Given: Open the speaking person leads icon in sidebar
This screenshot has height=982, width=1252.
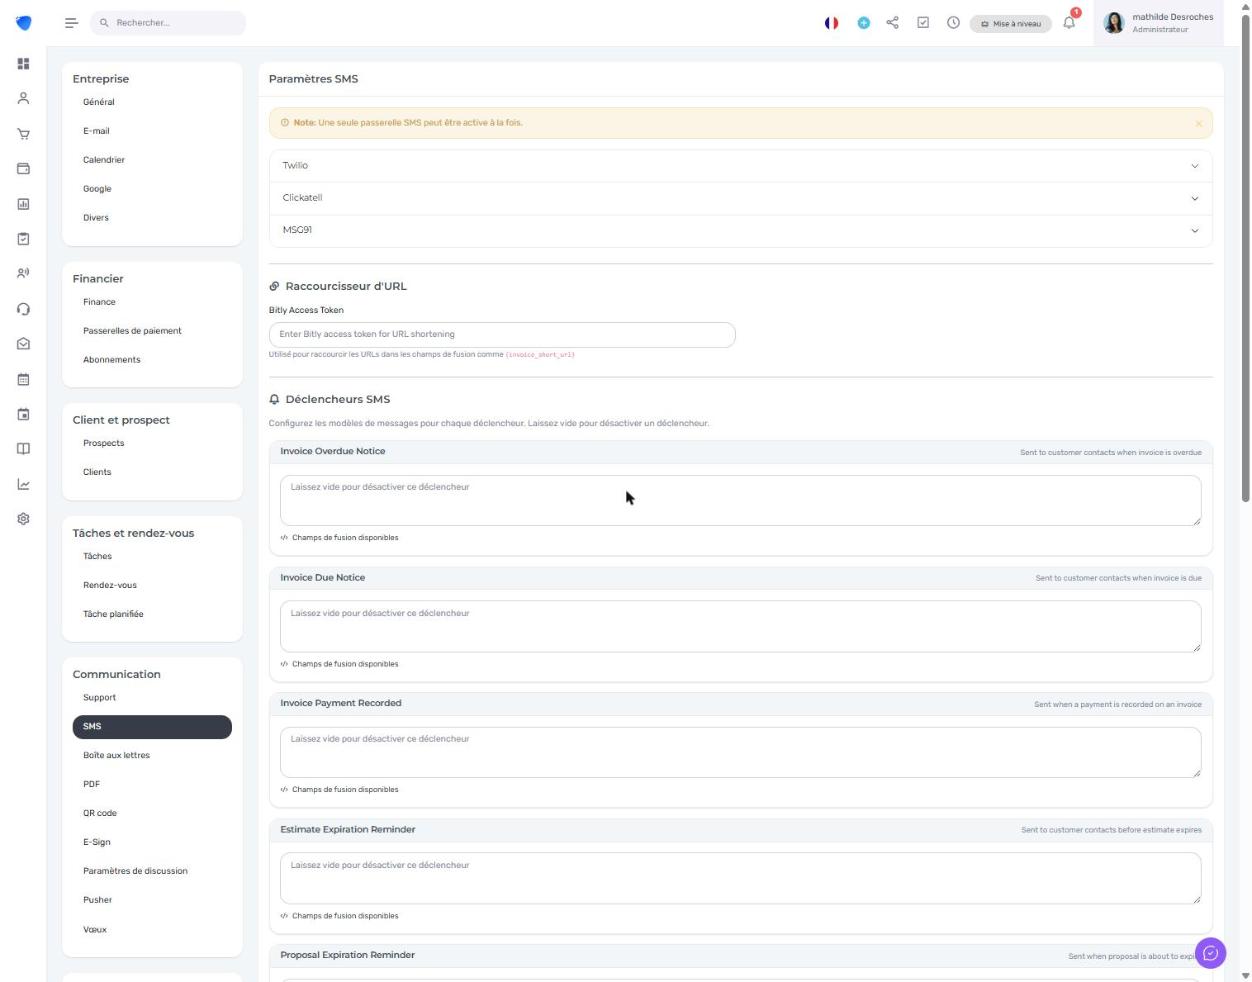Looking at the screenshot, I should click(x=23, y=273).
